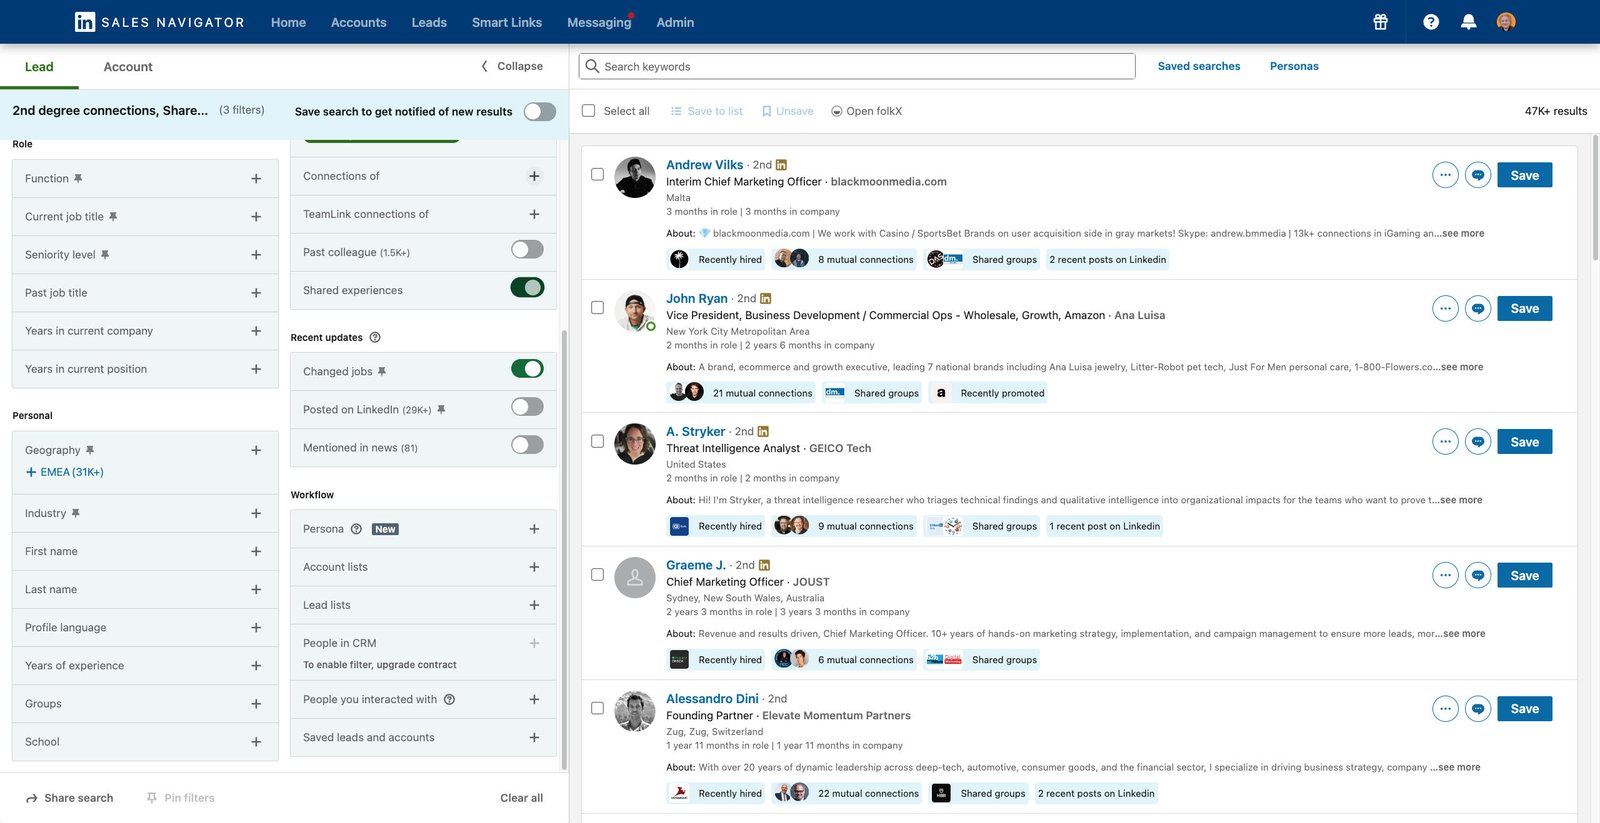Message A. Stryker via chat icon
This screenshot has width=1600, height=823.
(1478, 441)
